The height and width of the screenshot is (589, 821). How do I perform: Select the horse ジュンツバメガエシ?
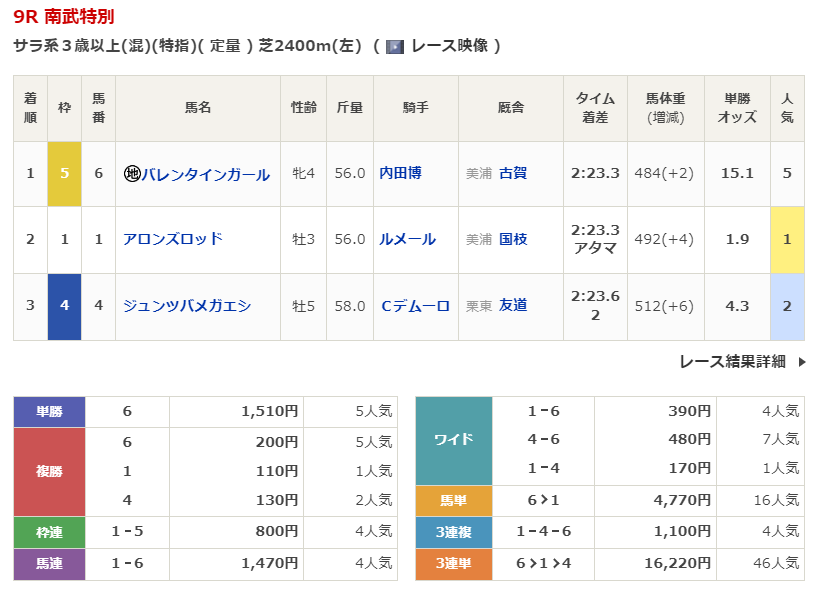pos(186,306)
